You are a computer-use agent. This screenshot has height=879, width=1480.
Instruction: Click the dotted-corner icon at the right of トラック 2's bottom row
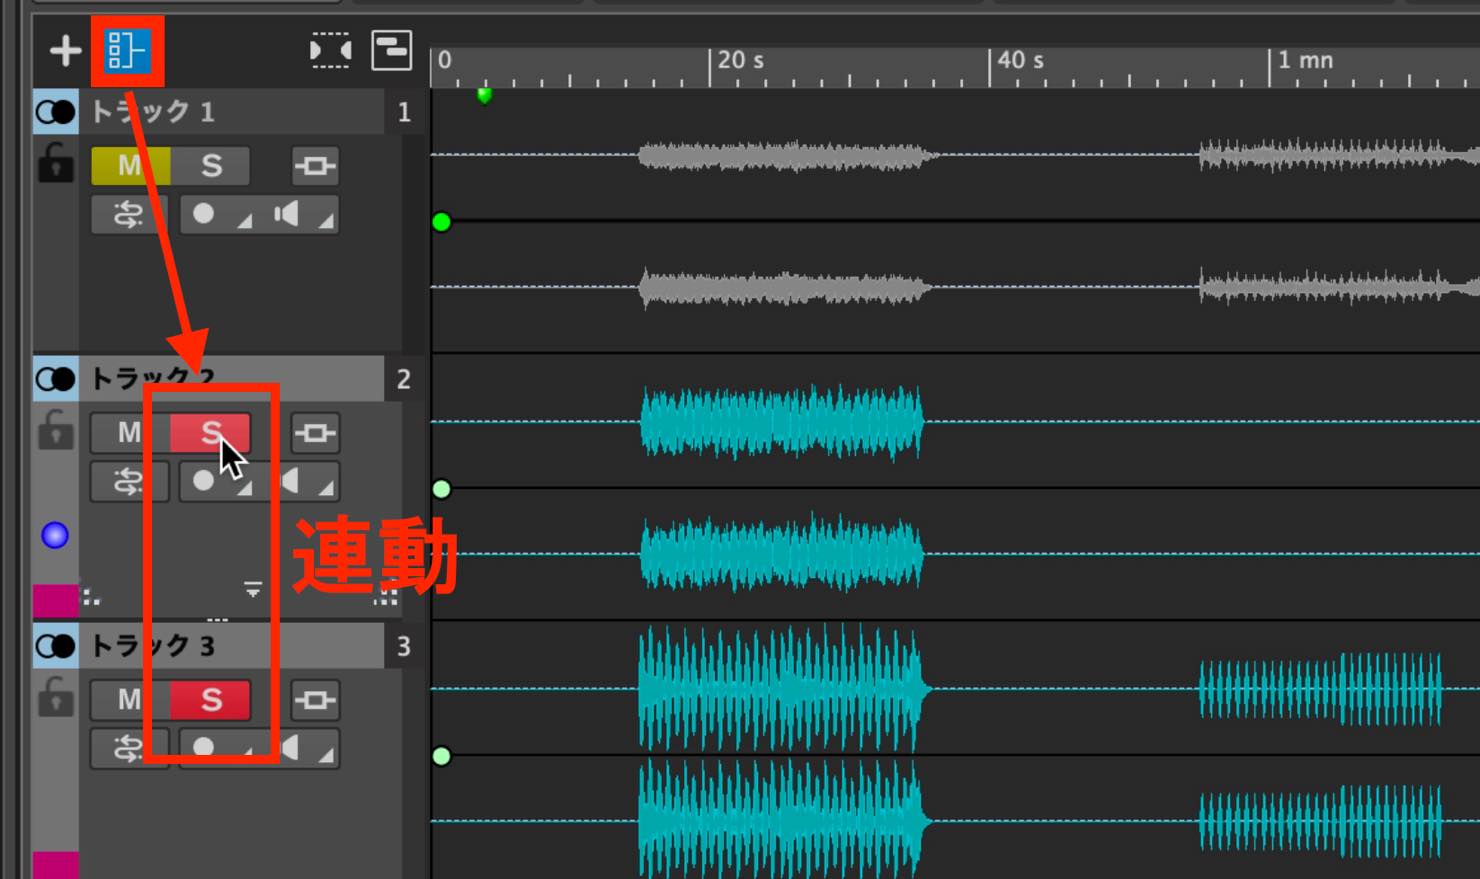385,597
